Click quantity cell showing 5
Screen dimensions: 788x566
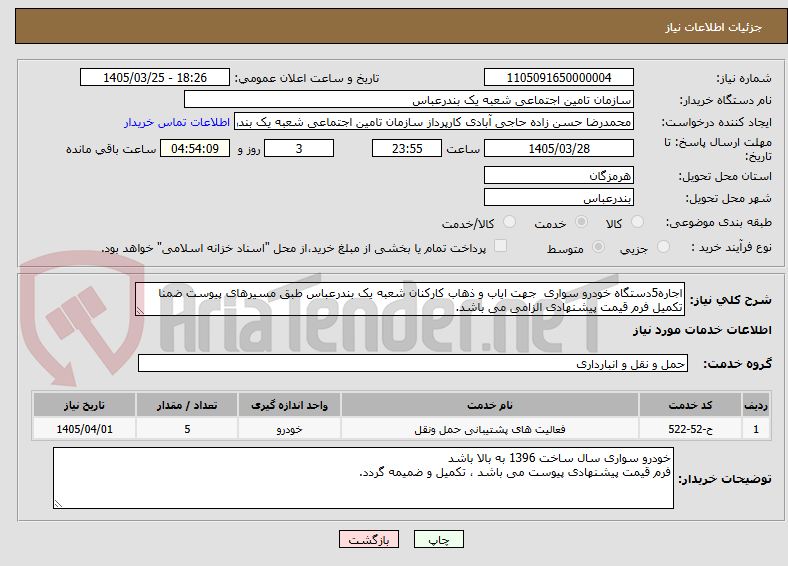coord(187,429)
